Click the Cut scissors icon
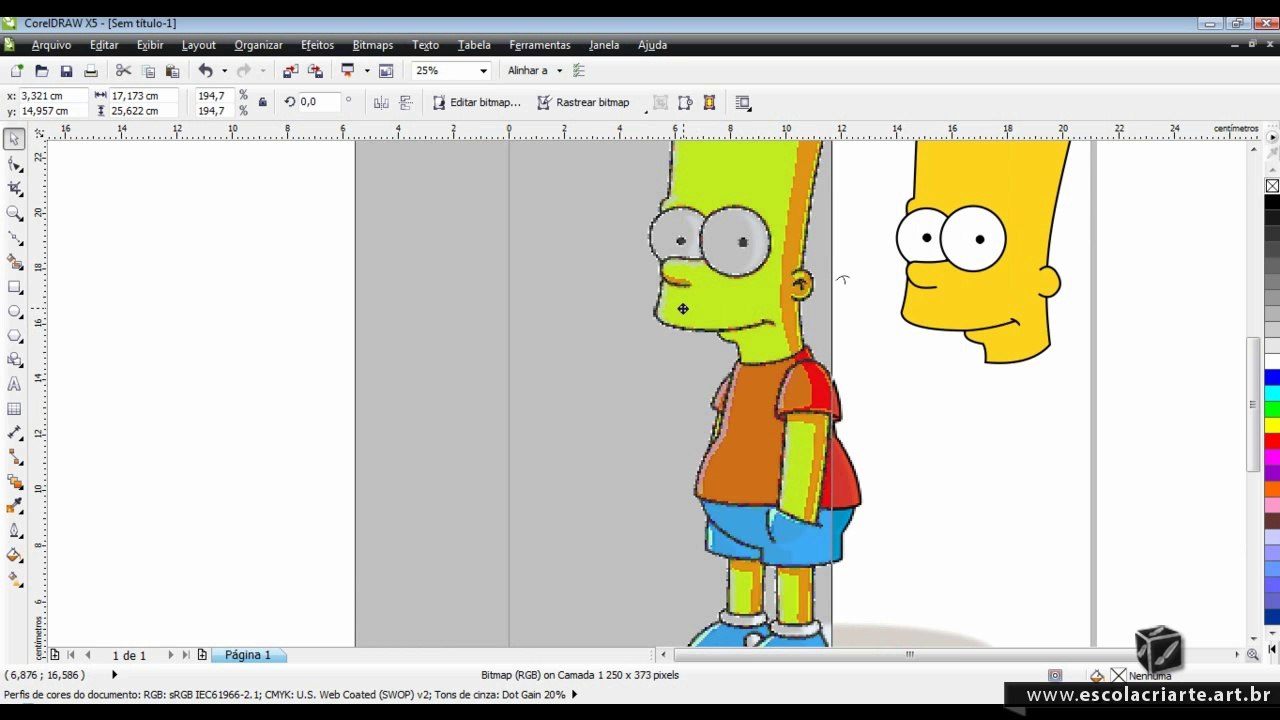Image resolution: width=1280 pixels, height=720 pixels. tap(123, 71)
